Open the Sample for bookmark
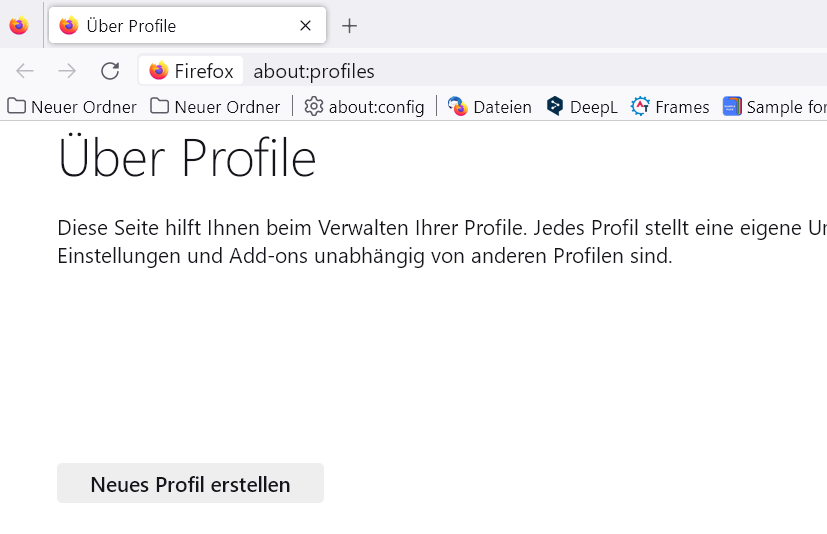The width and height of the screenshot is (827, 534). pyautogui.click(x=775, y=106)
